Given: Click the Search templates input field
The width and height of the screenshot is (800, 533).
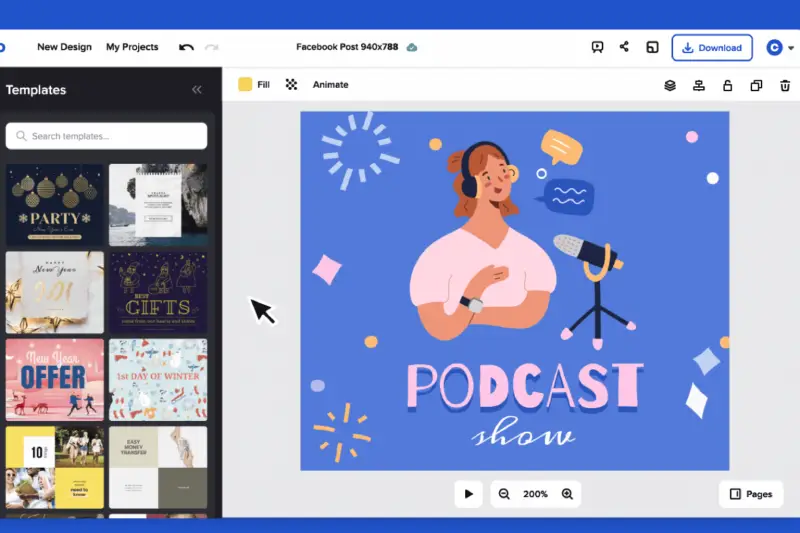Looking at the screenshot, I should [106, 136].
